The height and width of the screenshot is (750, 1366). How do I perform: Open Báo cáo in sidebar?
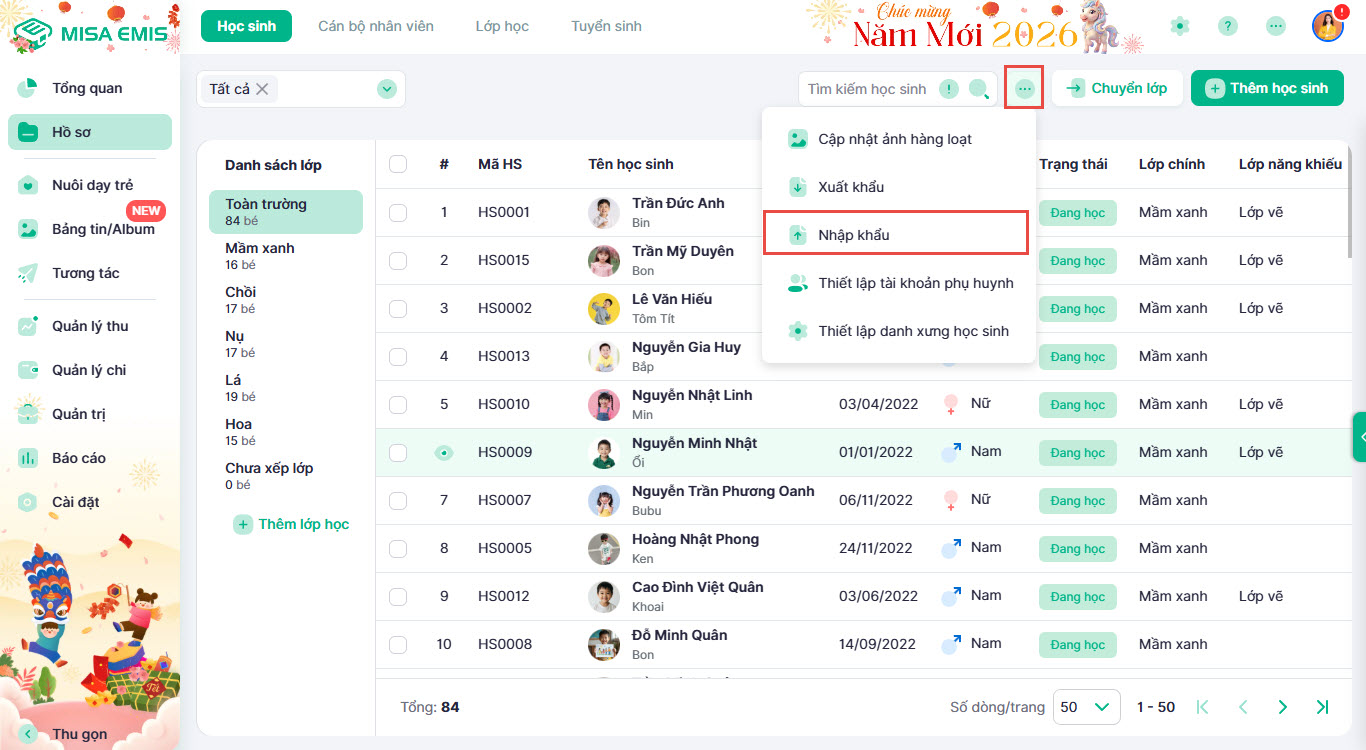[x=79, y=458]
